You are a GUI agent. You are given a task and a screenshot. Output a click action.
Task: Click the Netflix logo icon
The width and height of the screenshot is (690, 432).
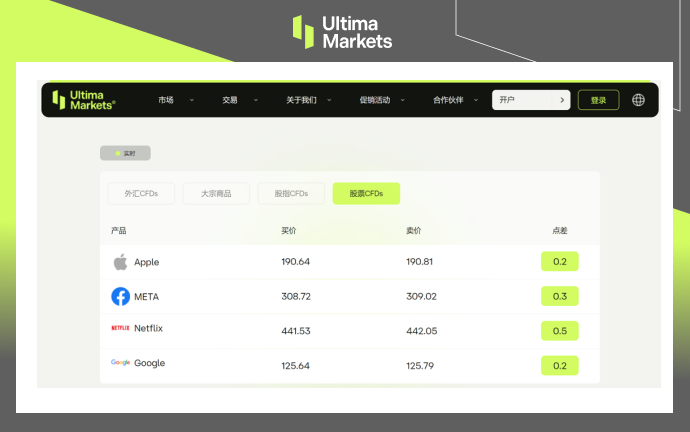point(120,328)
